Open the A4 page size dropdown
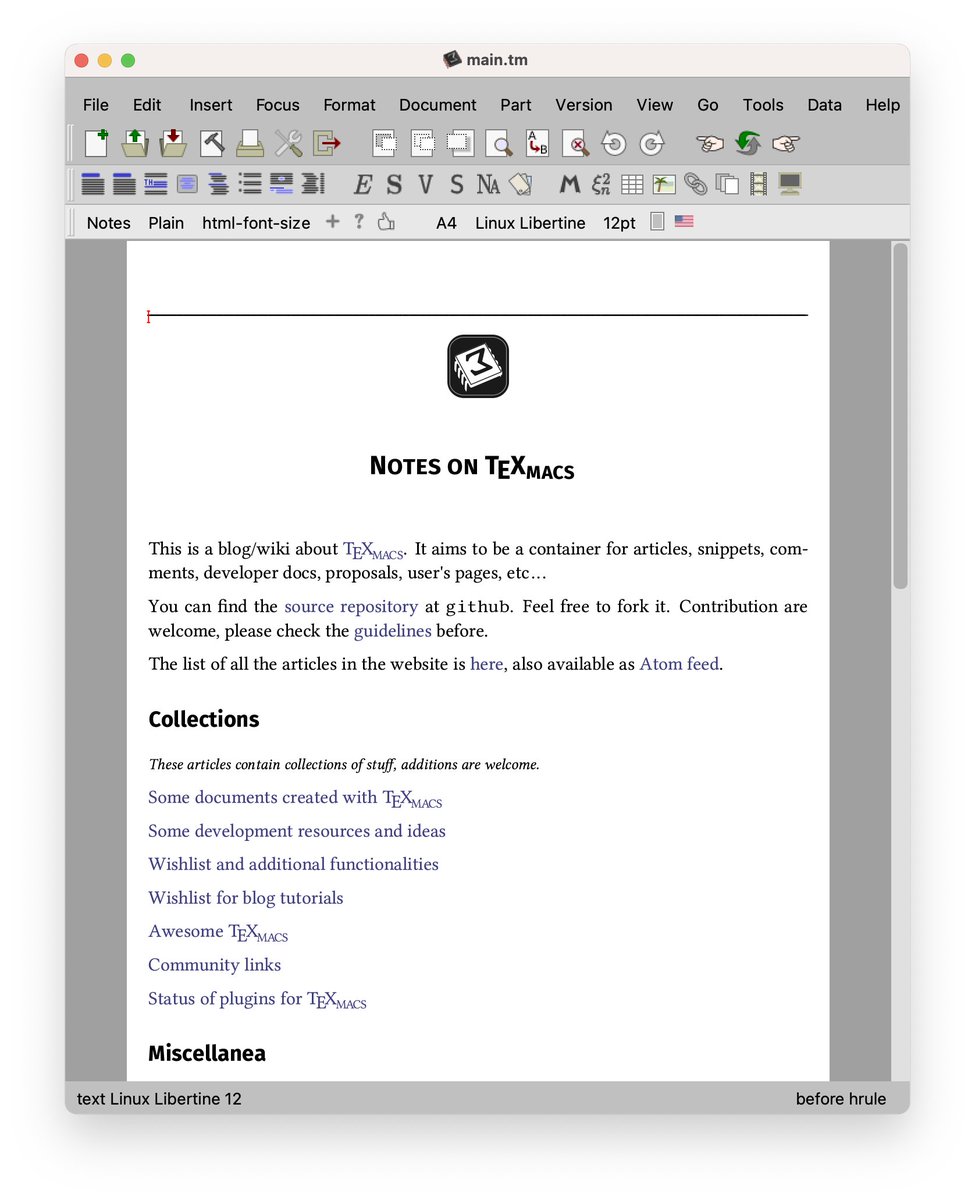The height and width of the screenshot is (1200, 975). click(446, 223)
